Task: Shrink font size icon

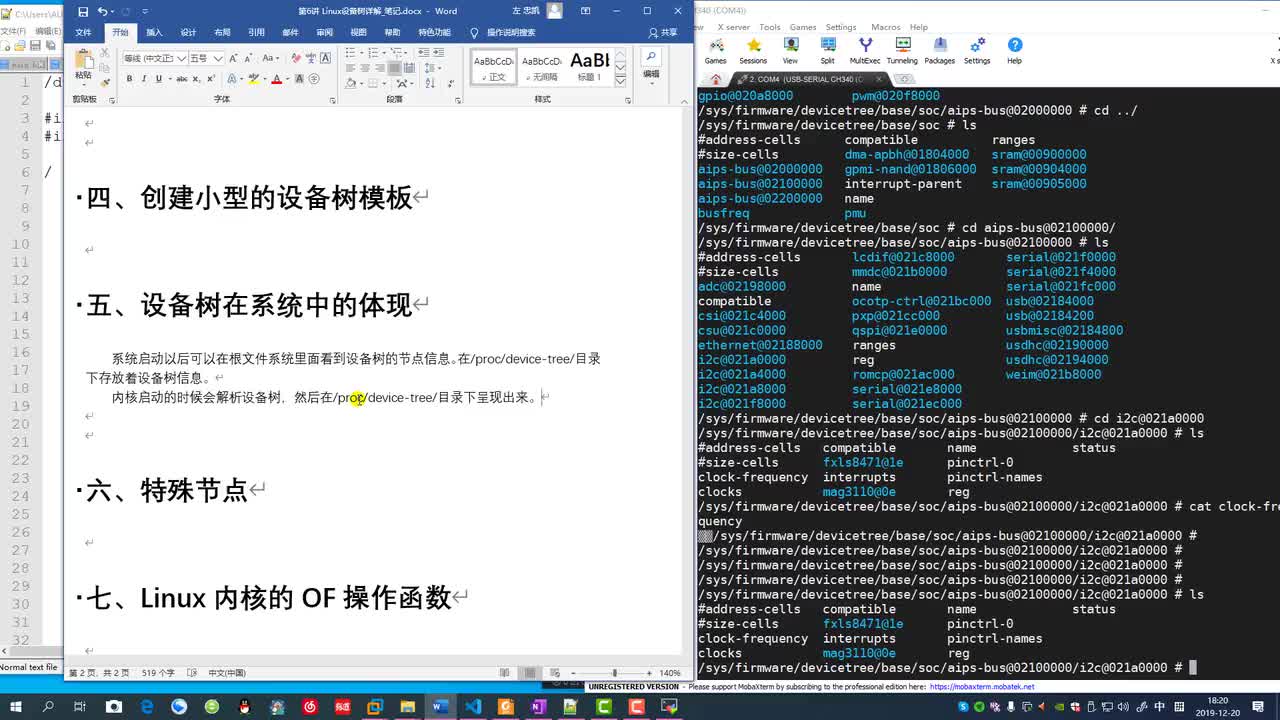Action: pos(248,58)
